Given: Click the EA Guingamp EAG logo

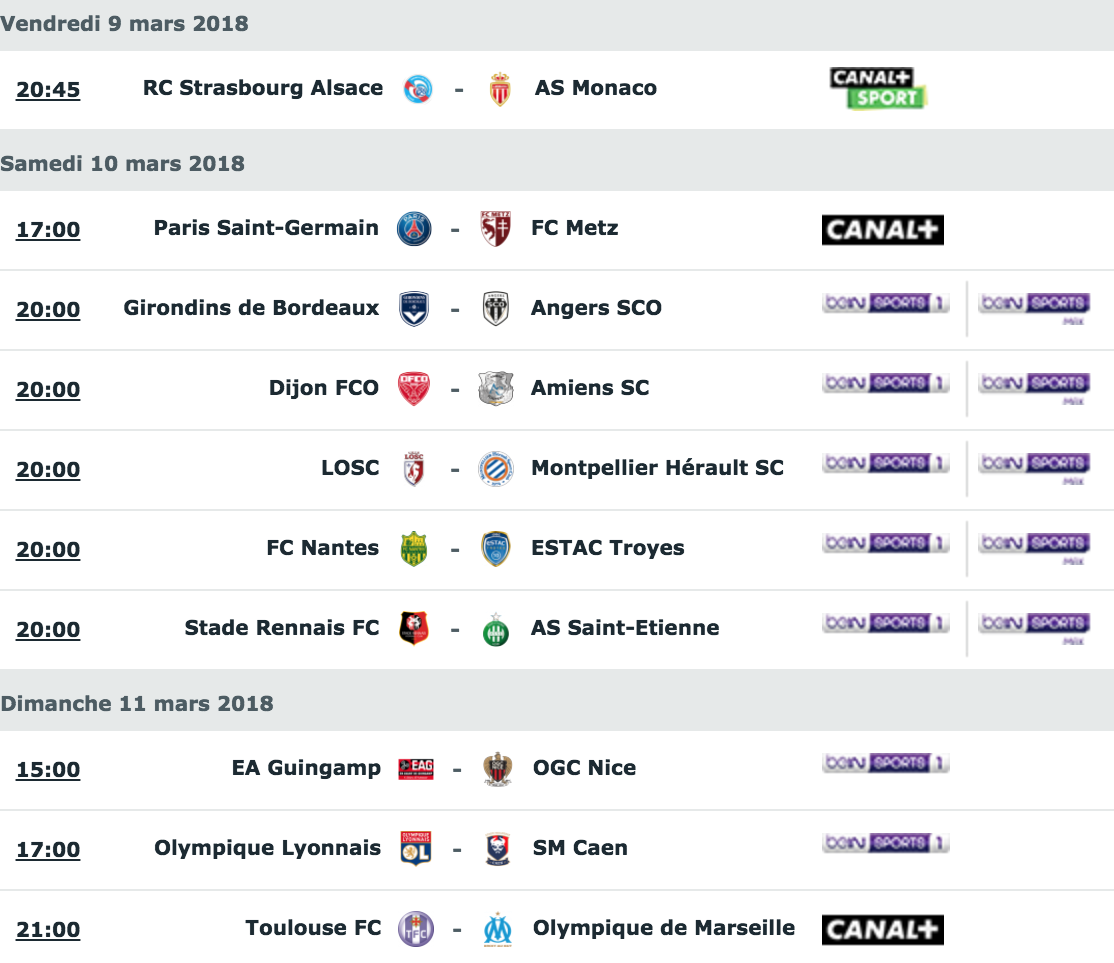Looking at the screenshot, I should [416, 769].
